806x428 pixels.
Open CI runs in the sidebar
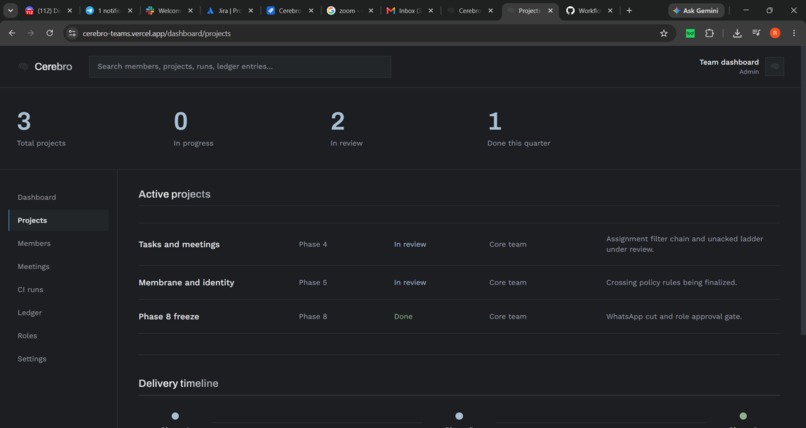click(x=30, y=290)
